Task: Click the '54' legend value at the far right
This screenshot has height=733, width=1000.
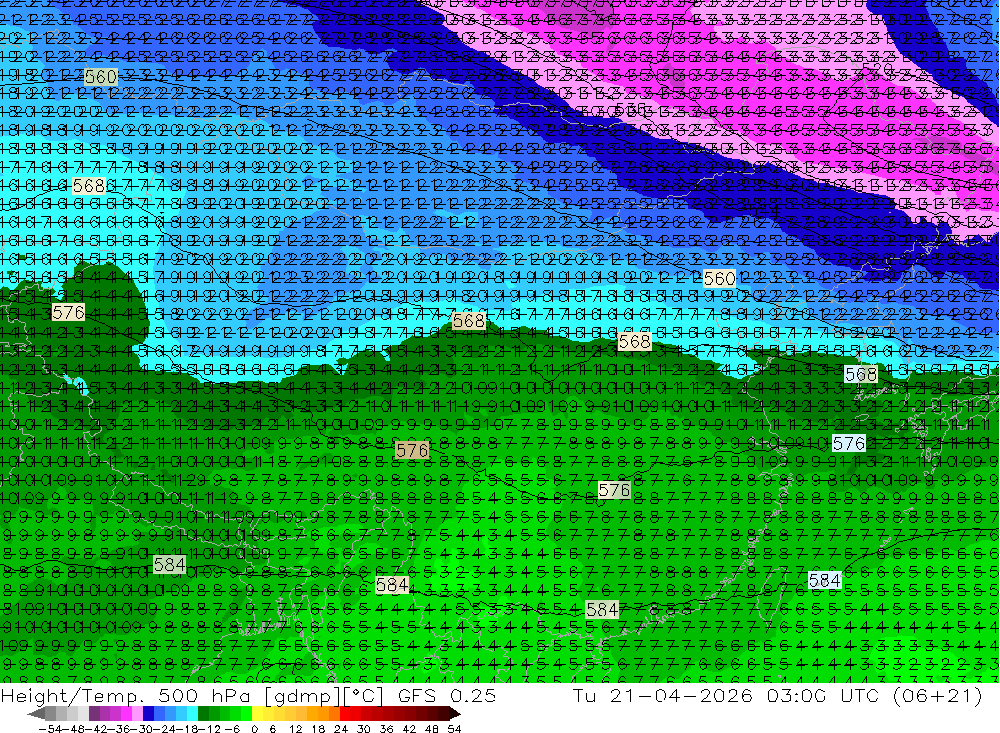Action: (x=454, y=729)
